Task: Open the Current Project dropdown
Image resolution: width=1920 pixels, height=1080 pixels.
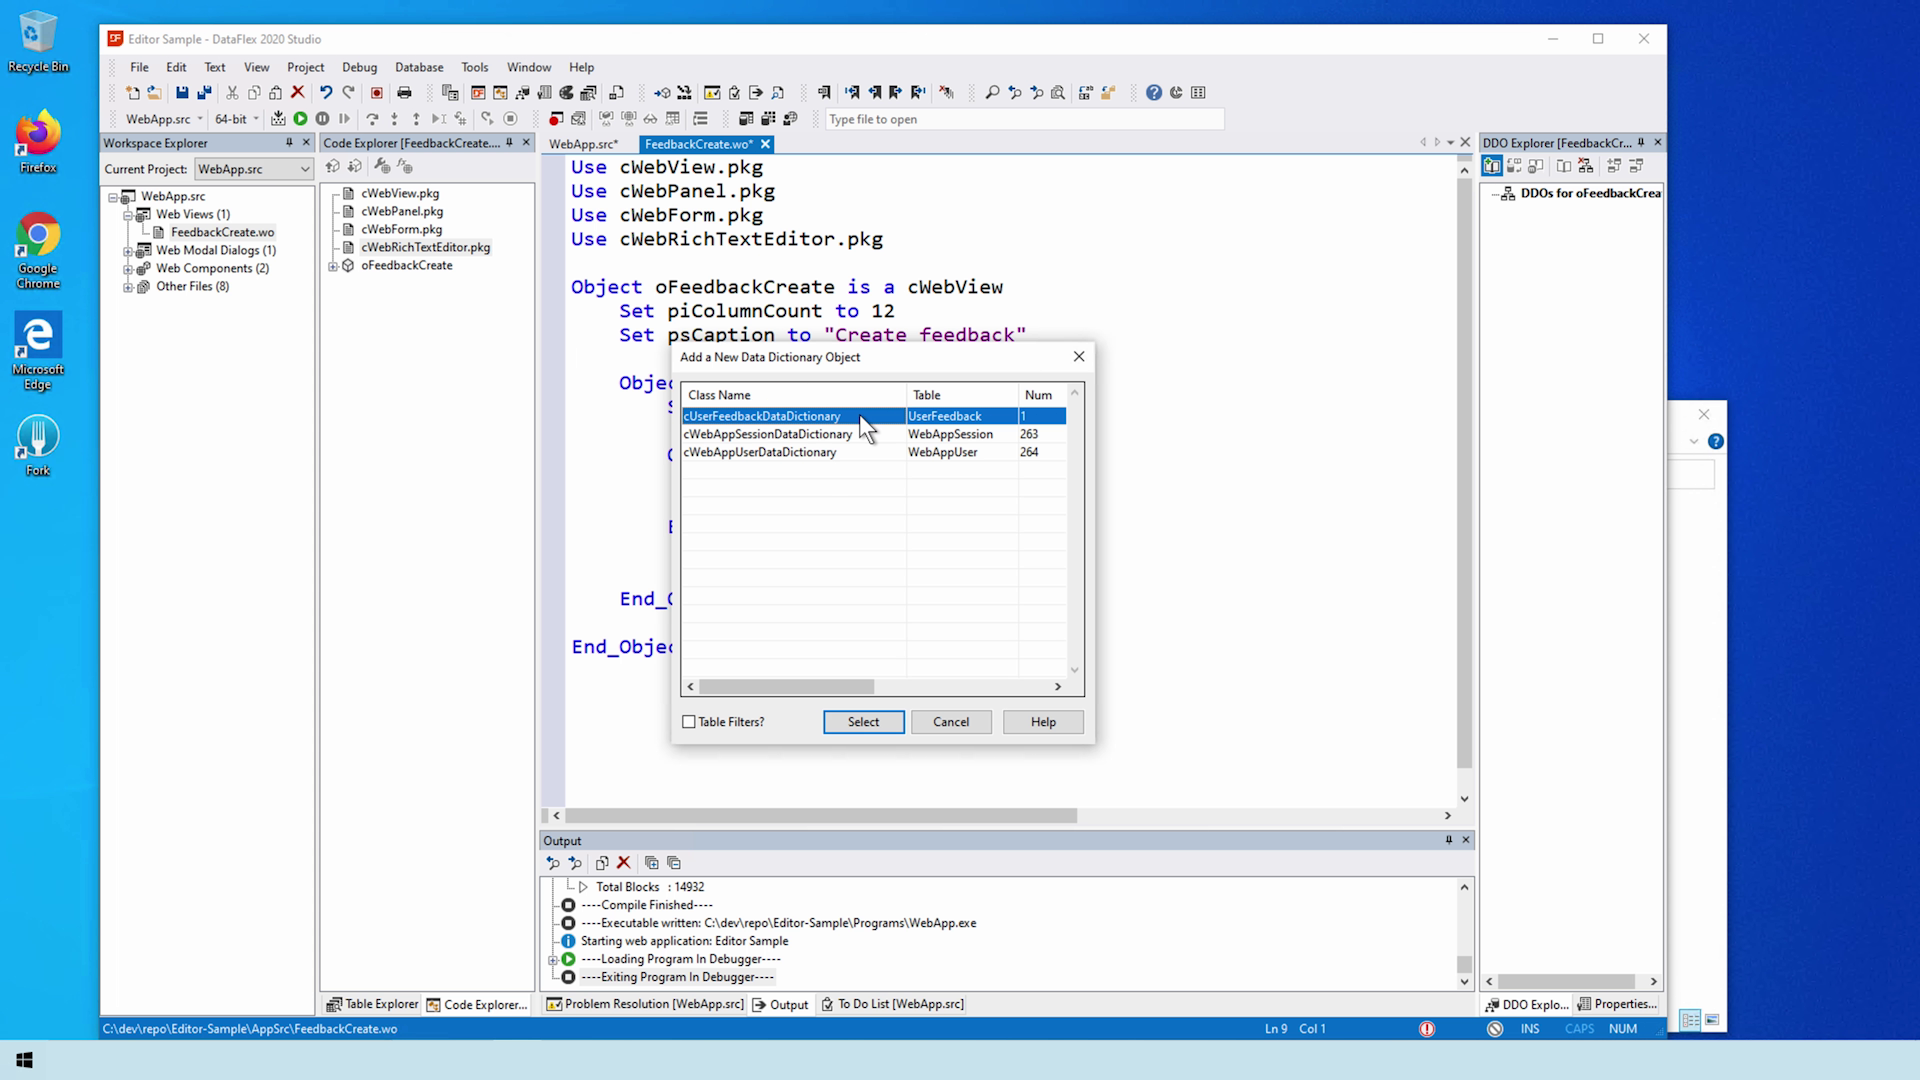Action: tap(304, 169)
